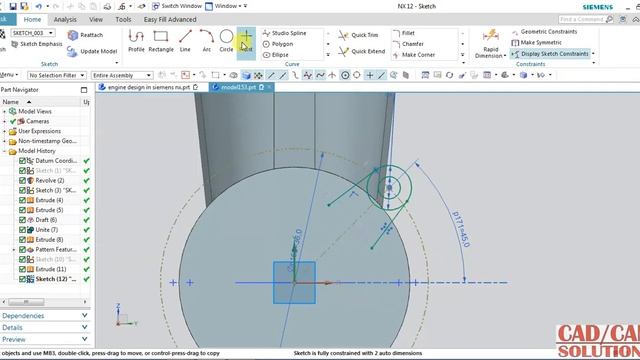
Task: Click the Find a Command search field
Action: pos(582,19)
